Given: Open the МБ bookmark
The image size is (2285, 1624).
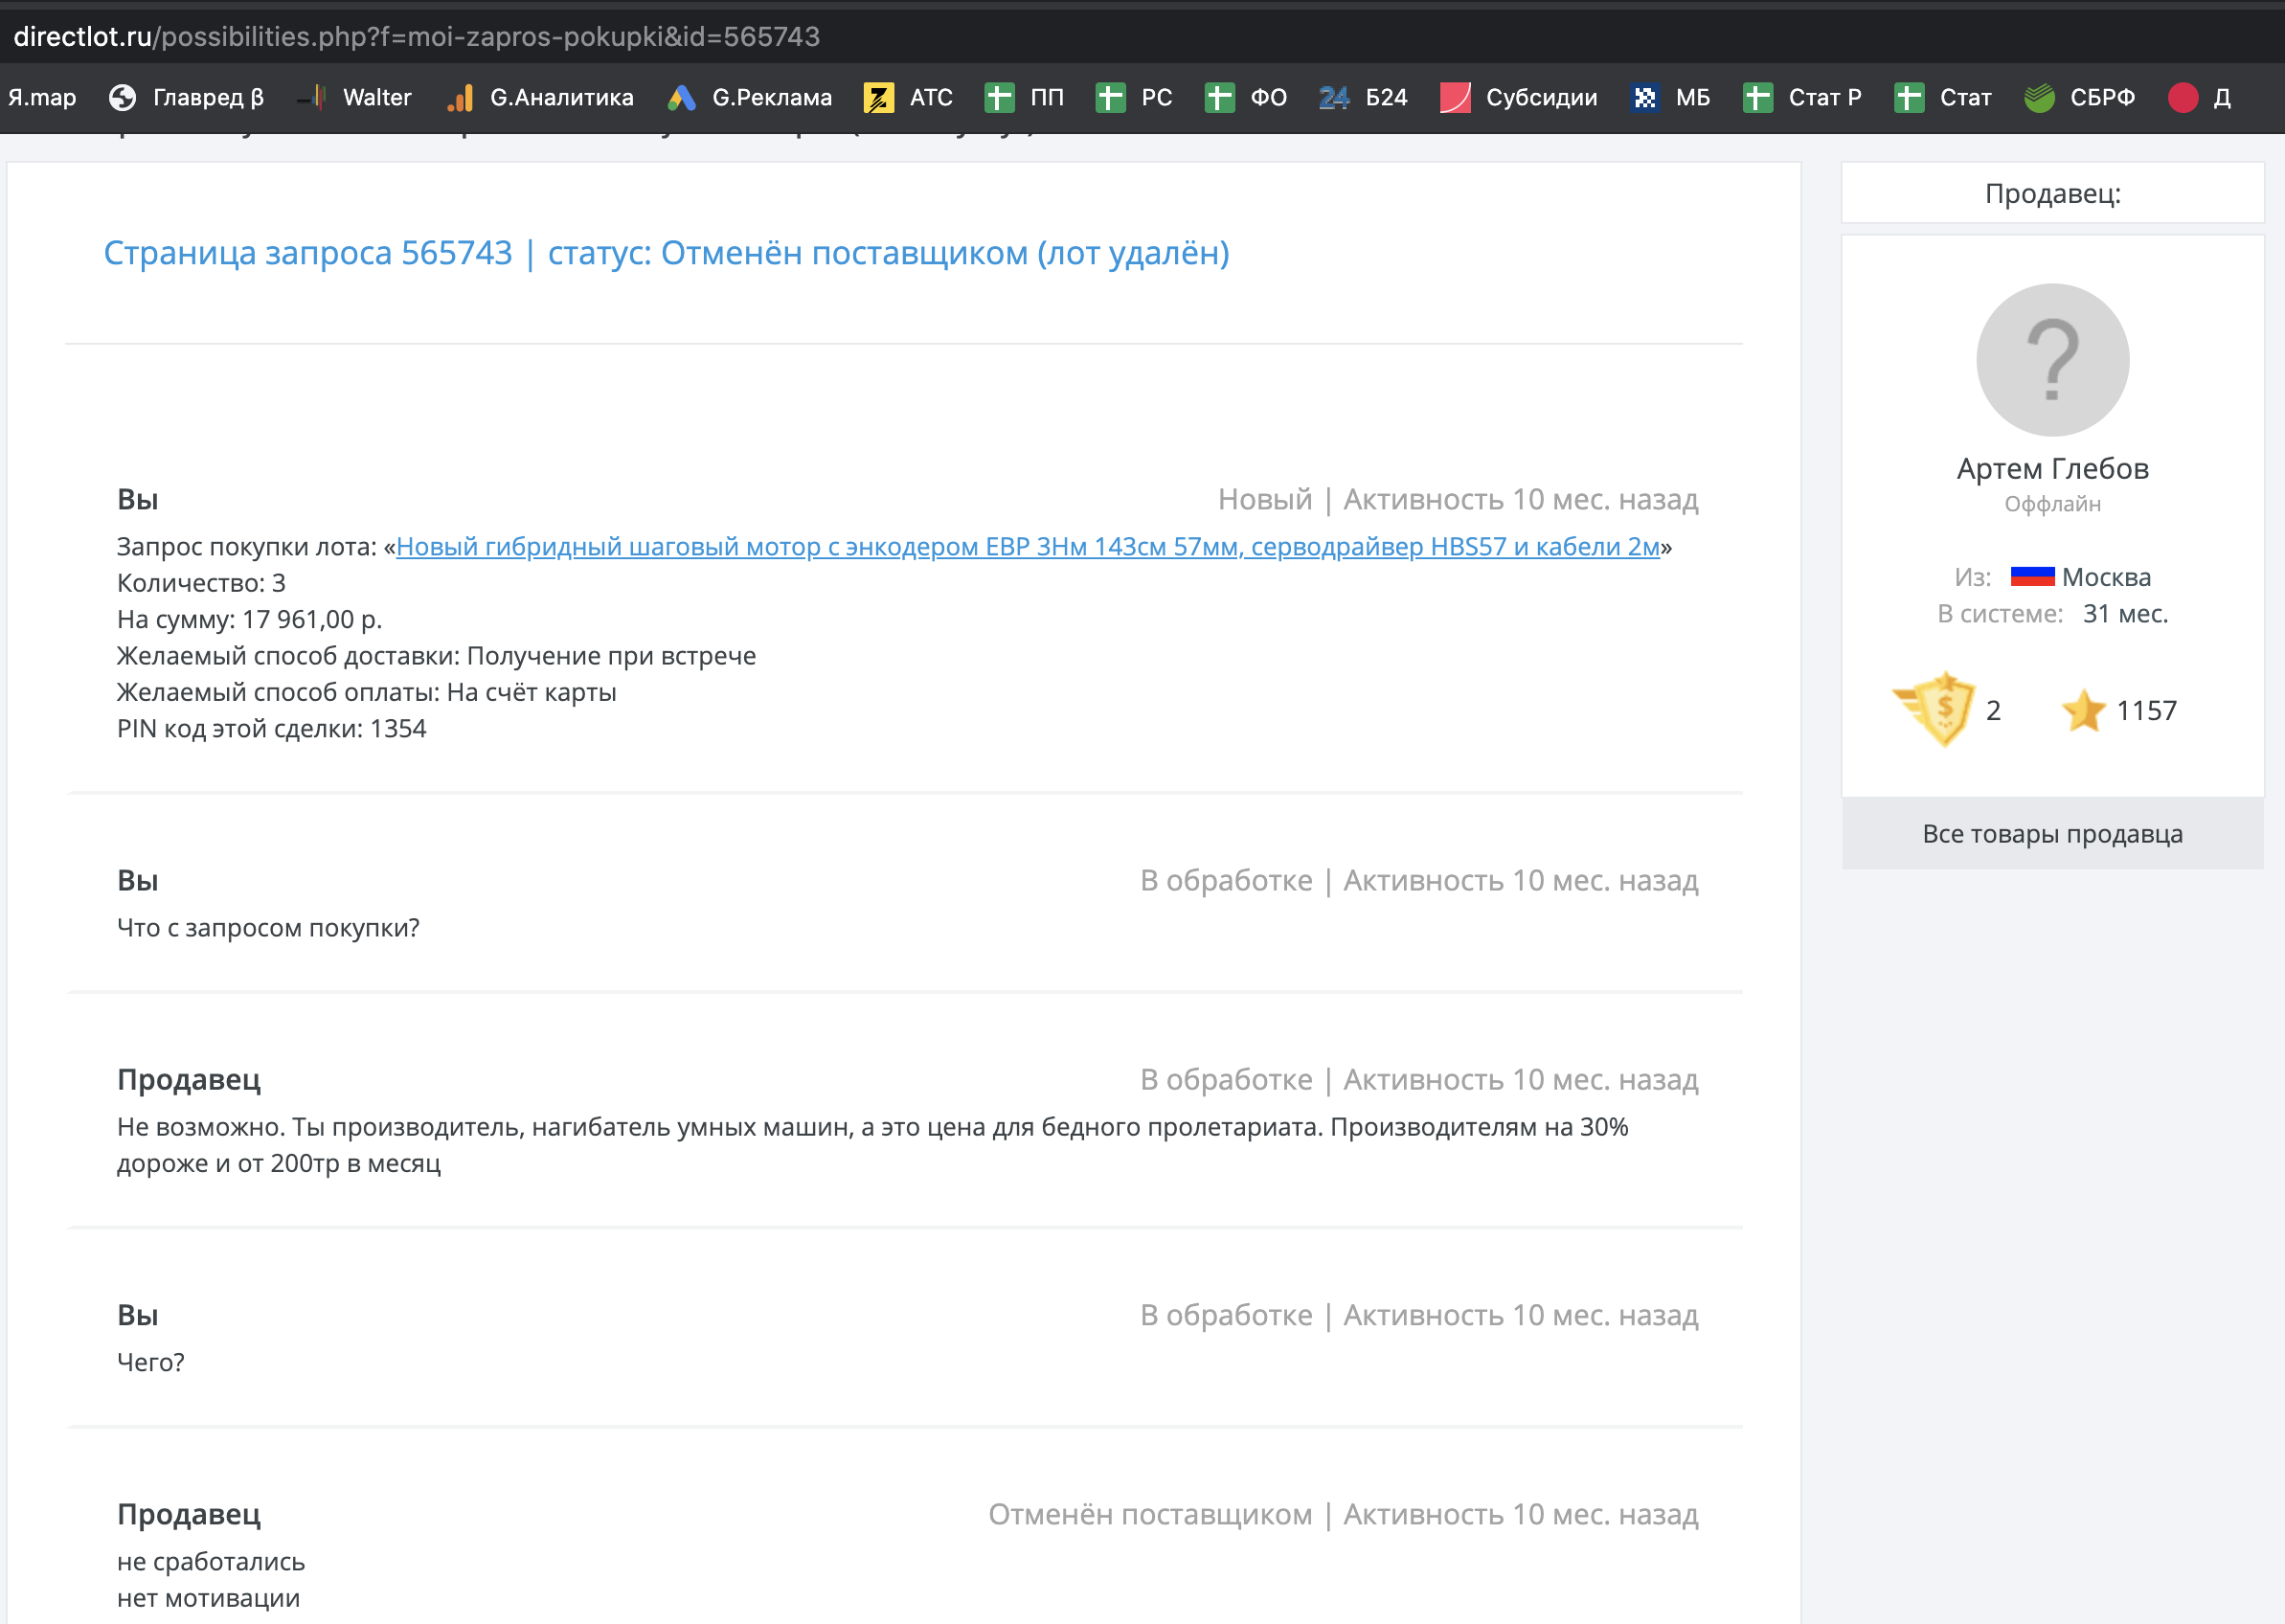Looking at the screenshot, I should [1692, 97].
